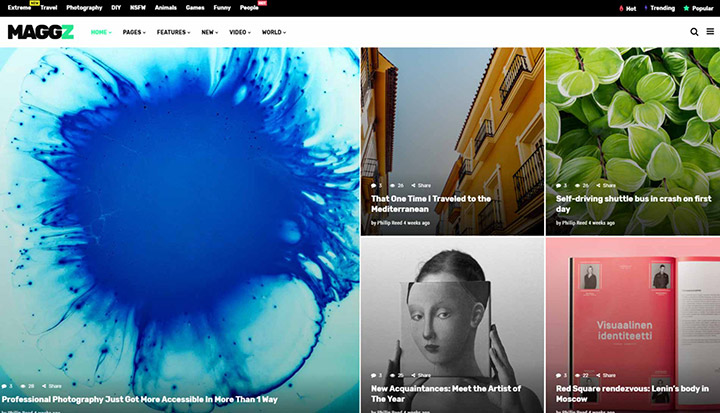Image resolution: width=720 pixels, height=413 pixels.
Task: Expand the New dropdown menu
Action: (210, 32)
